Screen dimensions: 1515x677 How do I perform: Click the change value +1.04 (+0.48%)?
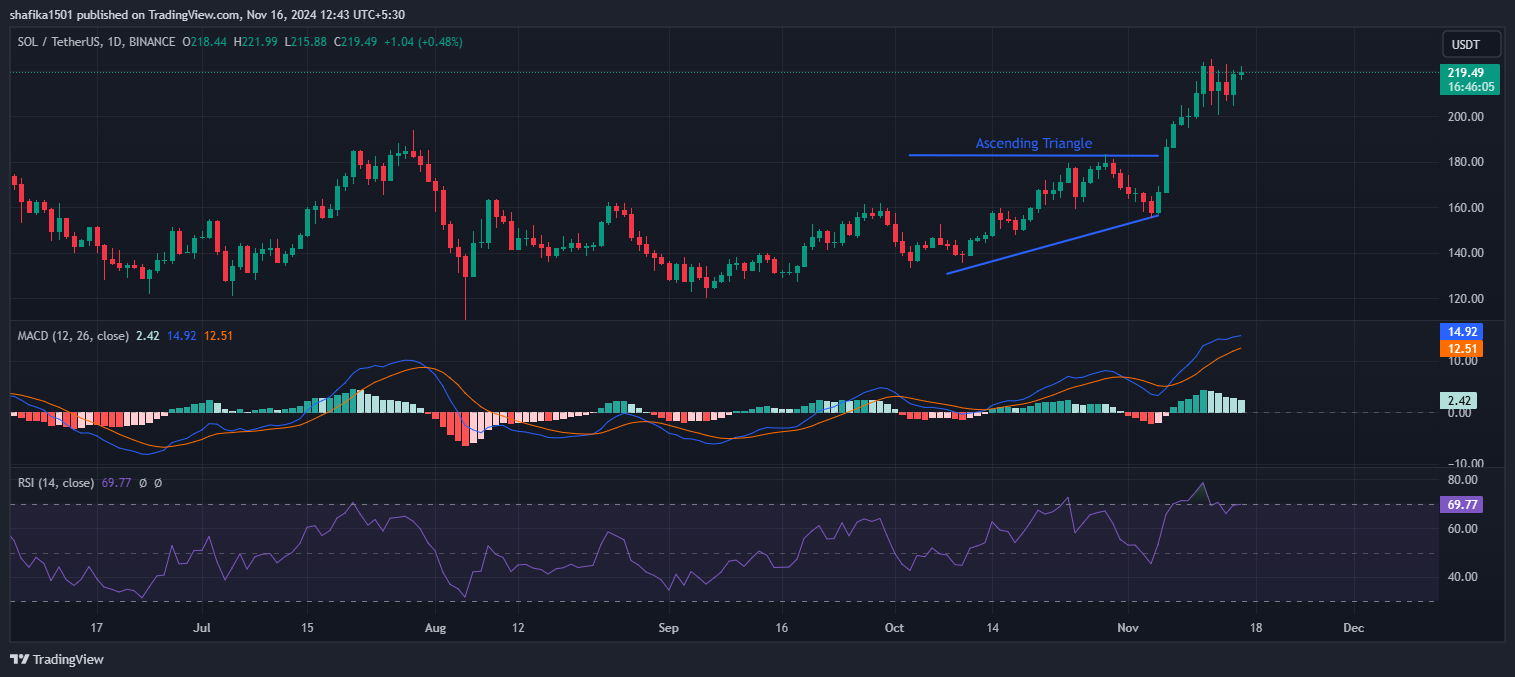425,42
